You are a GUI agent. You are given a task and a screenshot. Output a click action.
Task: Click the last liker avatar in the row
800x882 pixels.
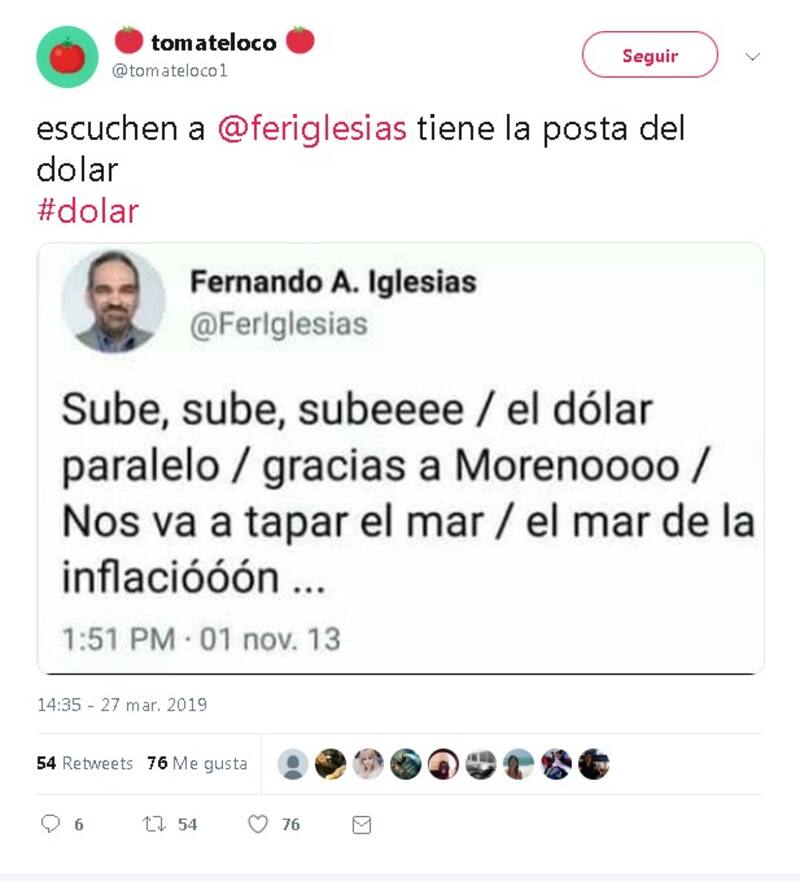[x=594, y=764]
